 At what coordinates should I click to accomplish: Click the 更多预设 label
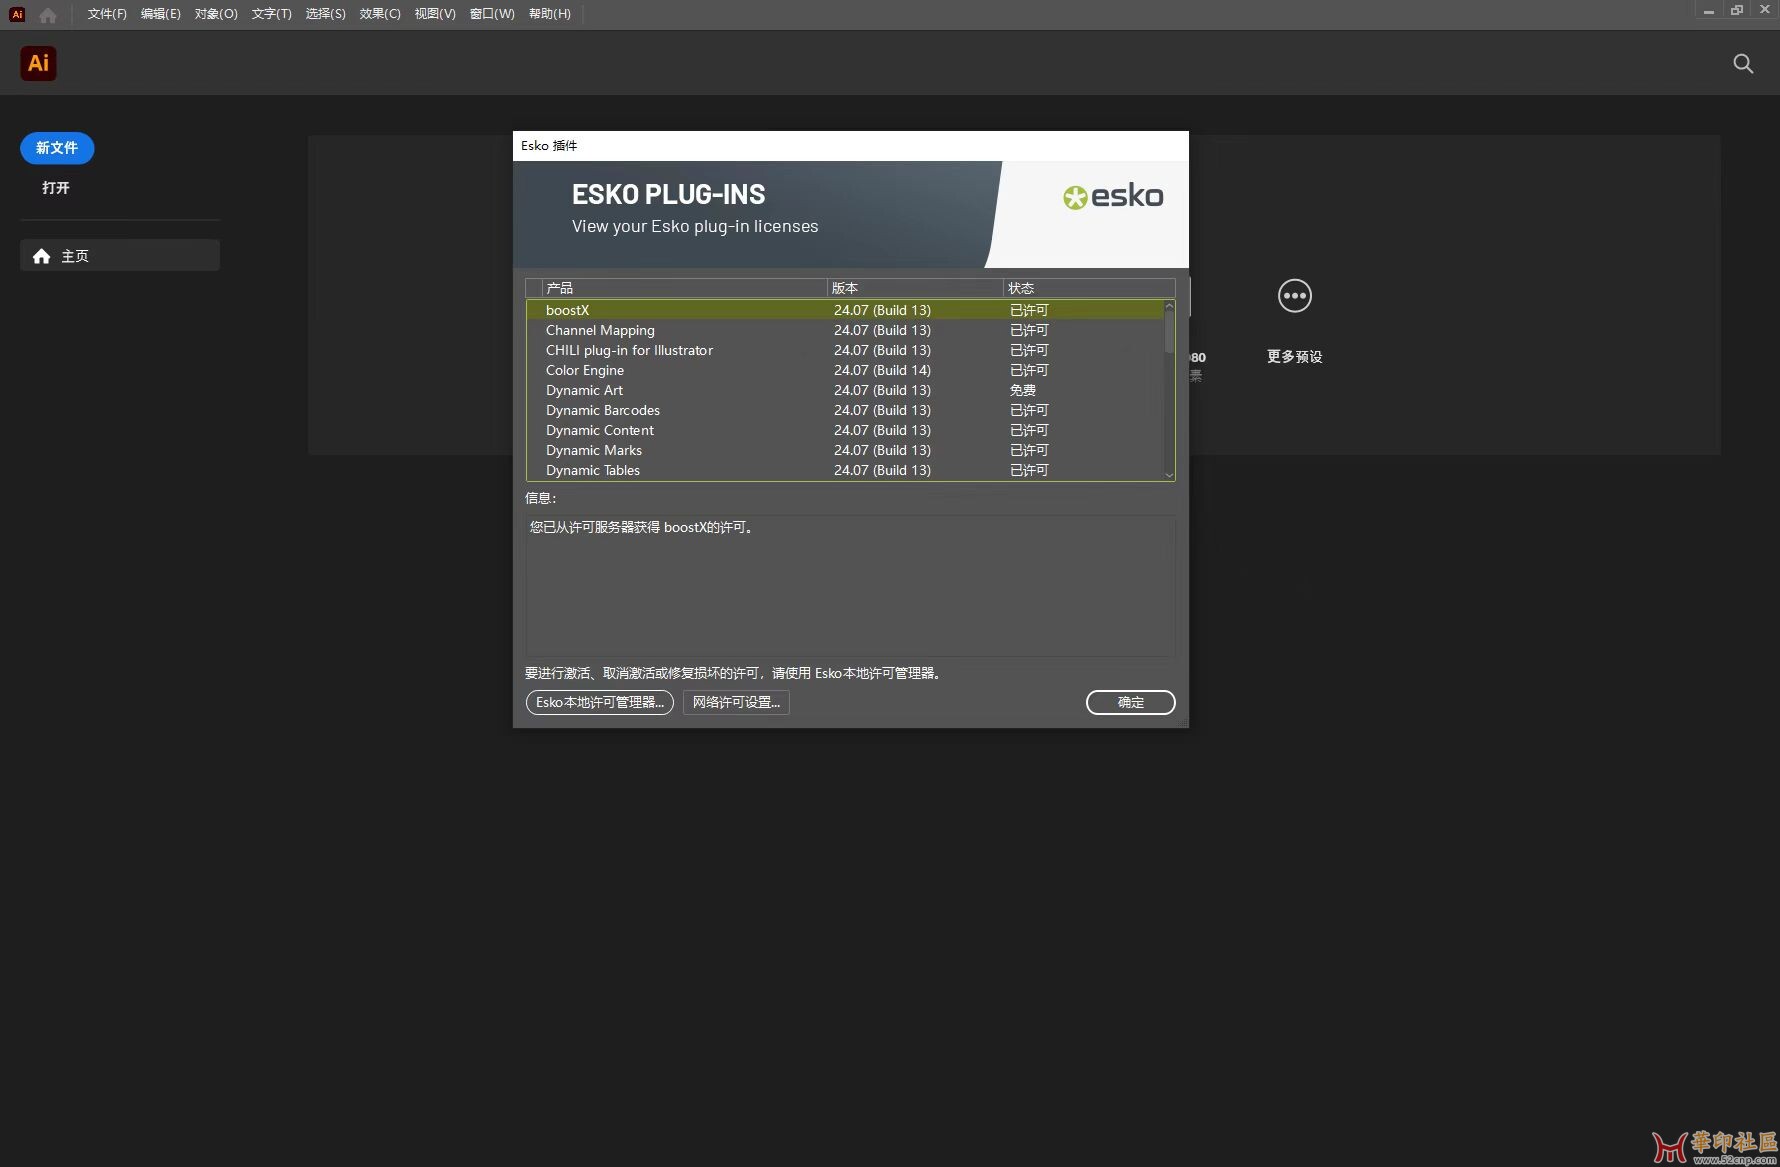pos(1295,357)
